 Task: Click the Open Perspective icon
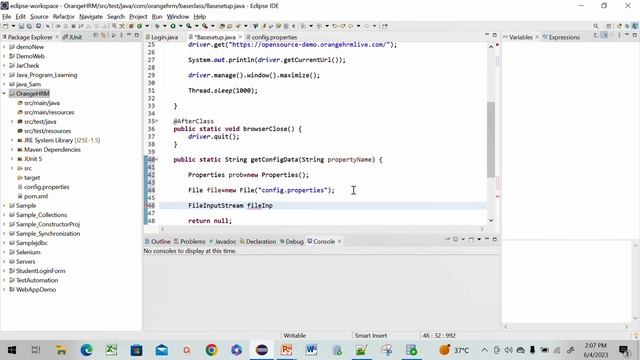click(609, 26)
